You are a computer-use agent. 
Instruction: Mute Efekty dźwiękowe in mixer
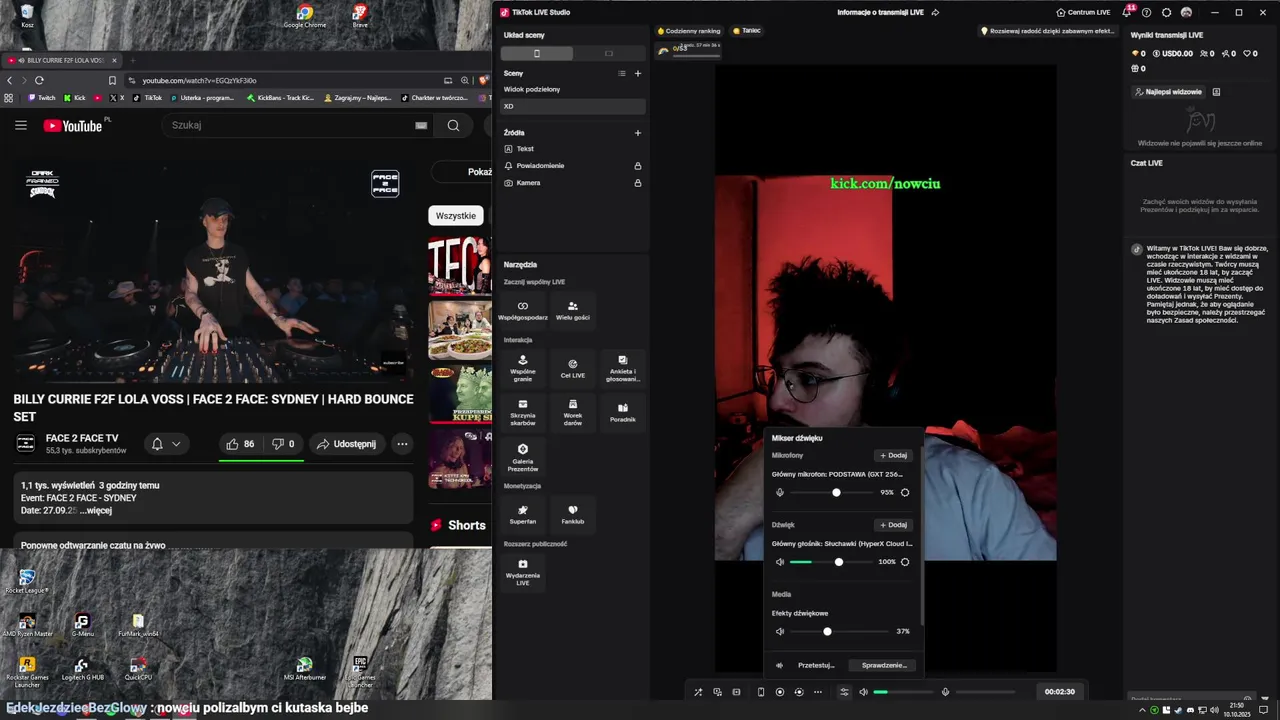780,632
